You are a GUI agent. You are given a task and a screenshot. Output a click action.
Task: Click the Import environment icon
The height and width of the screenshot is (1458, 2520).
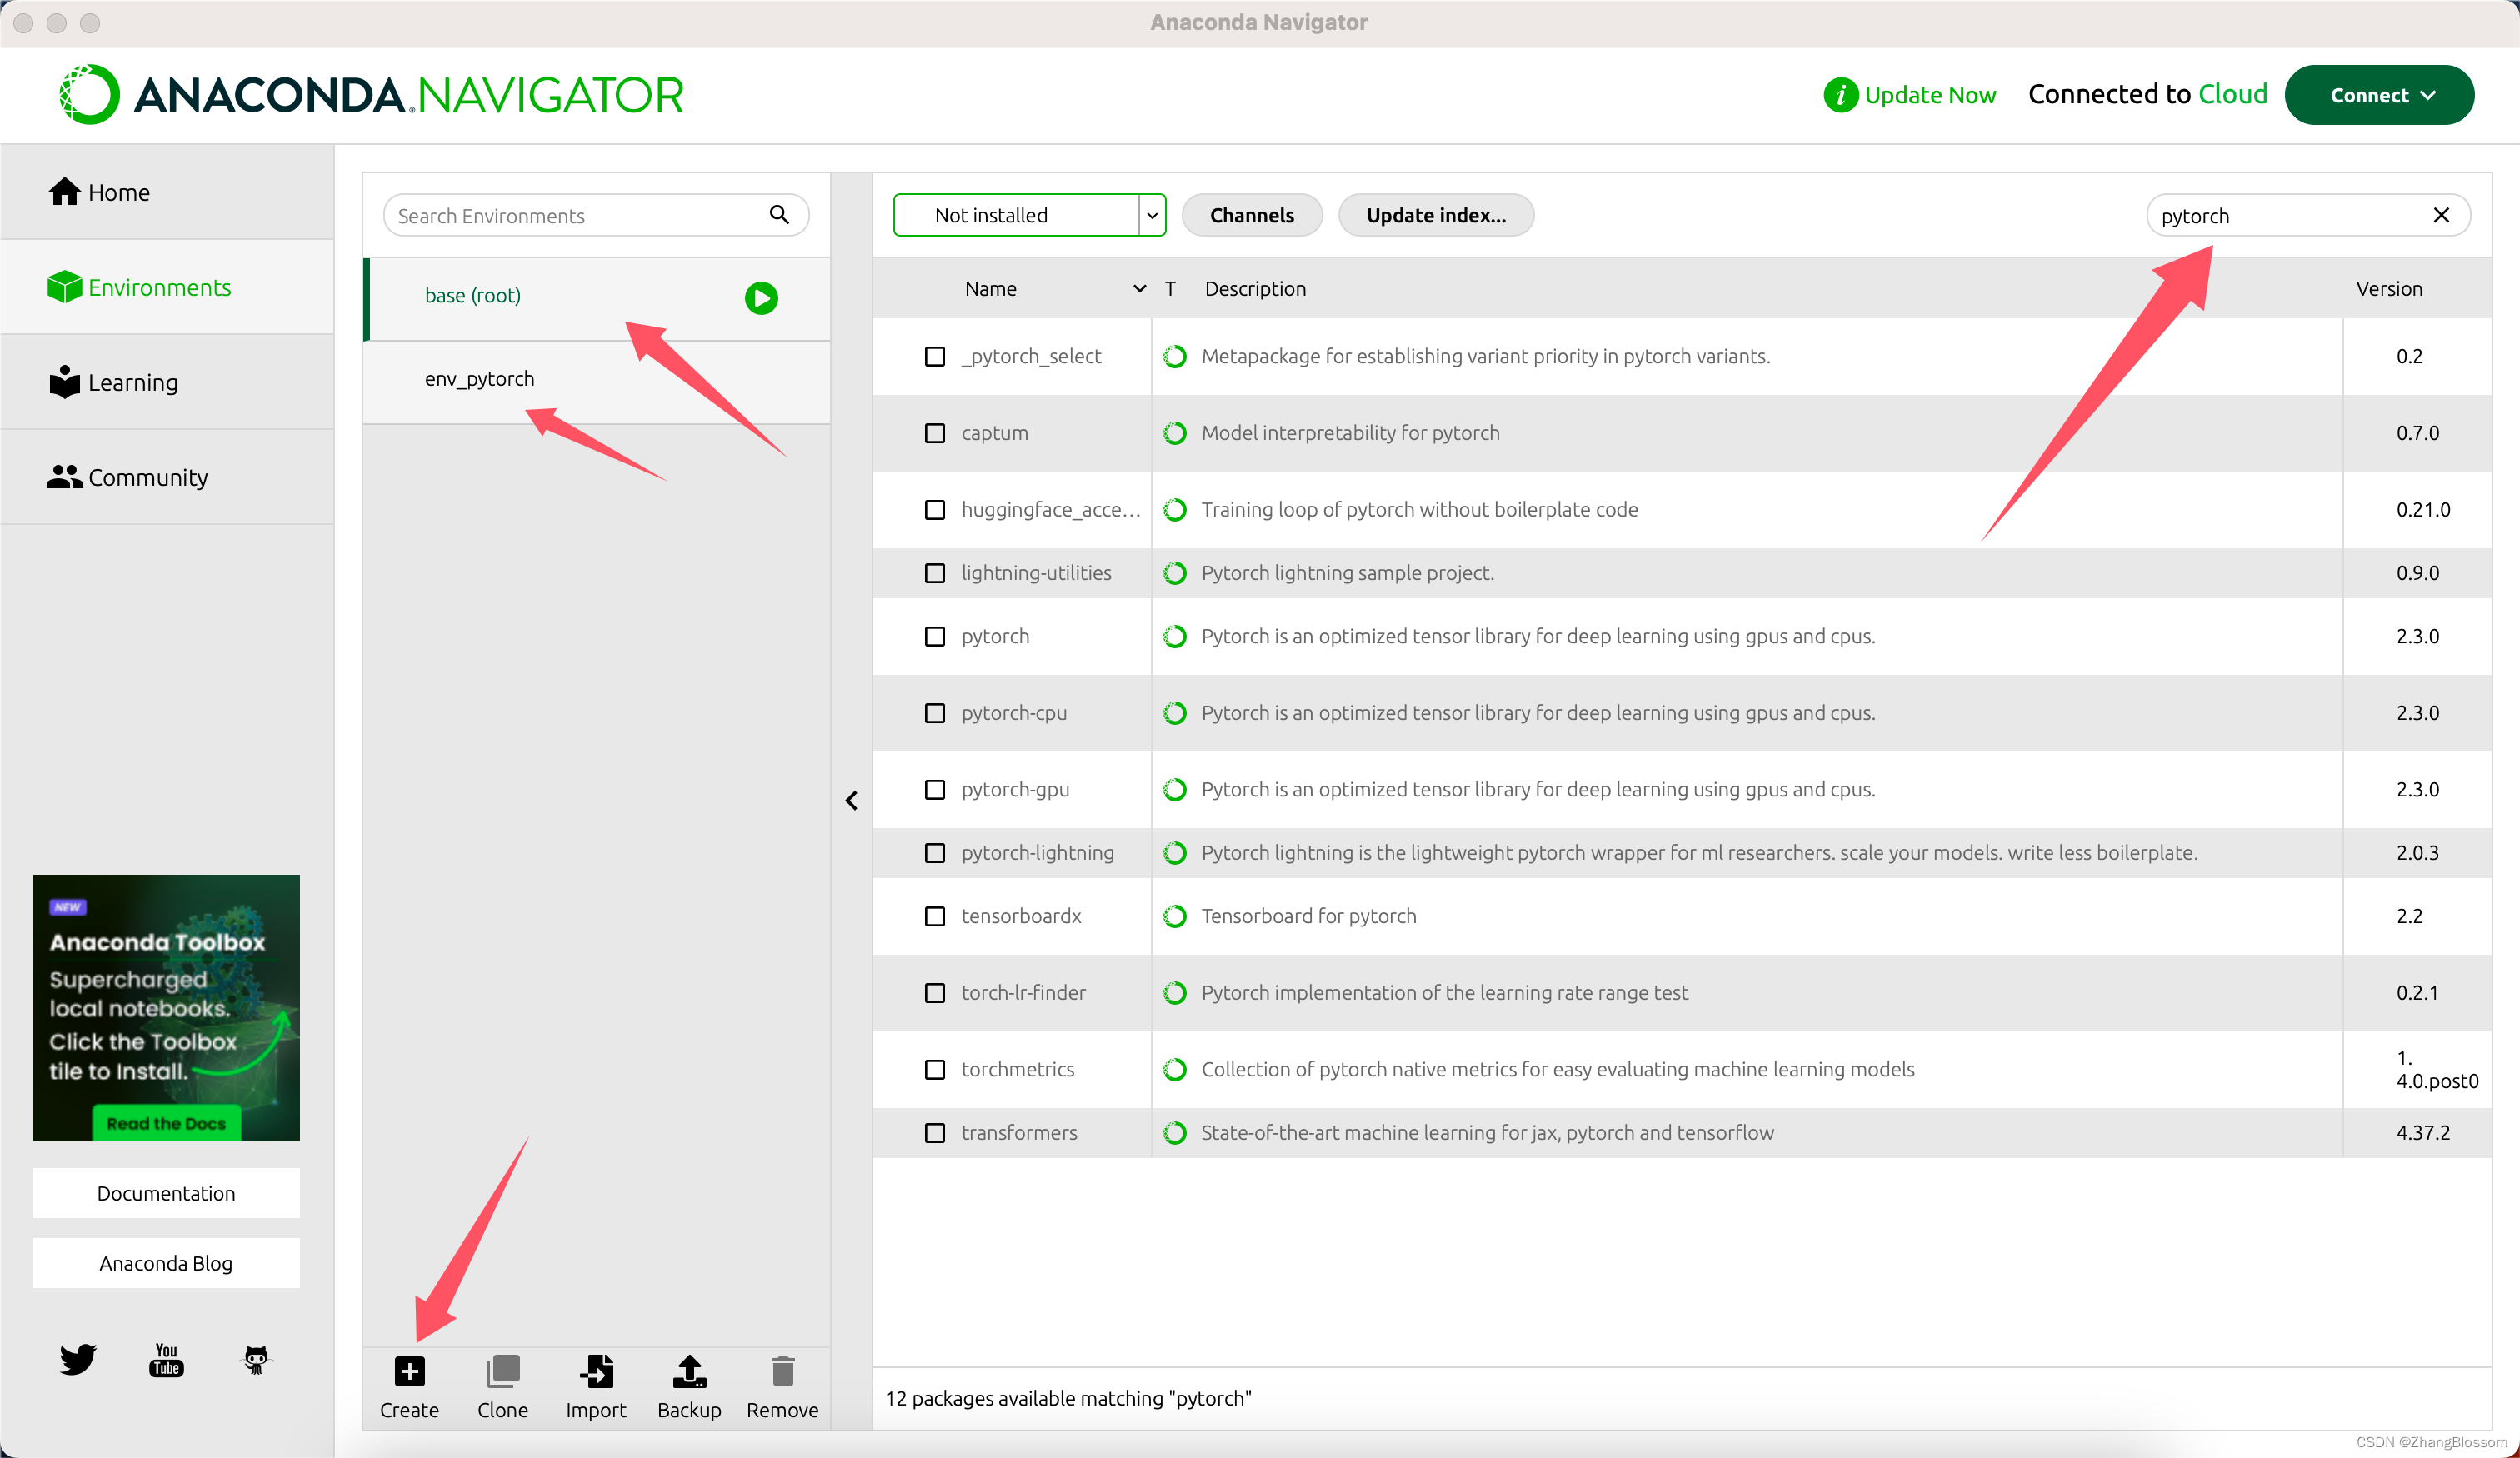tap(596, 1371)
